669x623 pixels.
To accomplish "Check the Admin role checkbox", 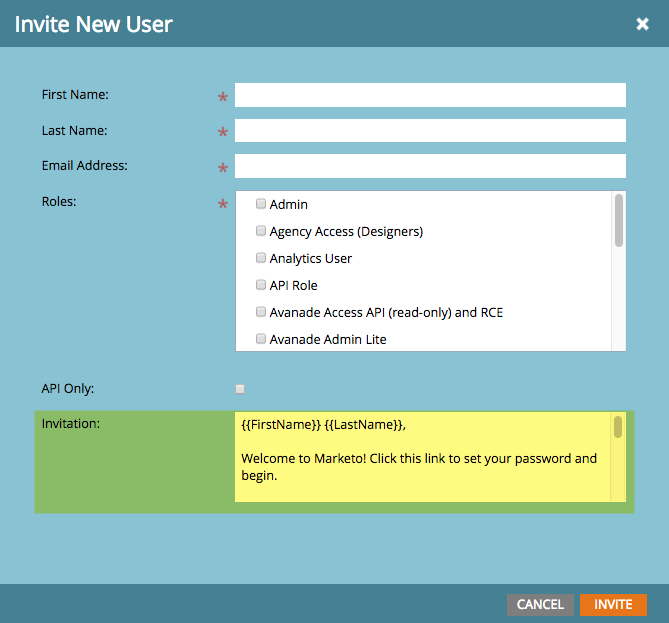I will pyautogui.click(x=261, y=204).
